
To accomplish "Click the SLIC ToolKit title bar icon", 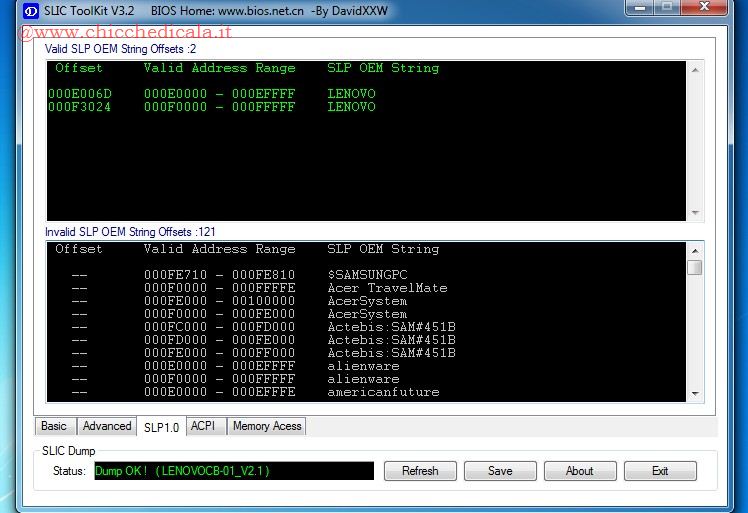I will pos(30,10).
